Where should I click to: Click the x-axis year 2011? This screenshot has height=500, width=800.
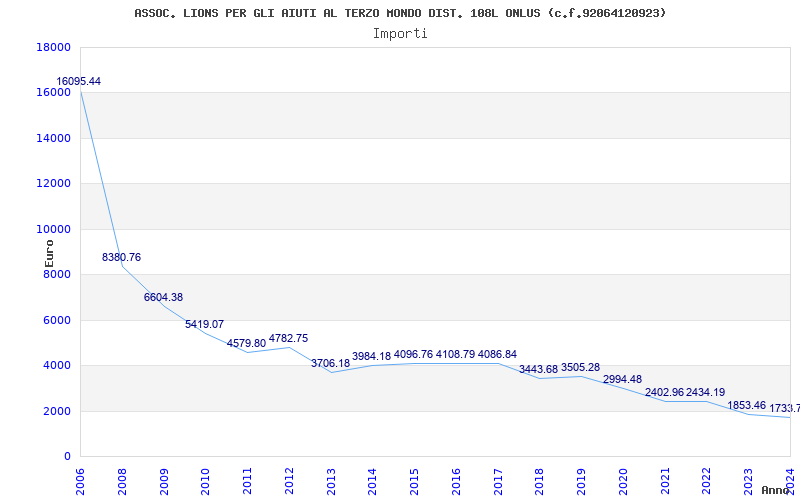click(x=247, y=481)
